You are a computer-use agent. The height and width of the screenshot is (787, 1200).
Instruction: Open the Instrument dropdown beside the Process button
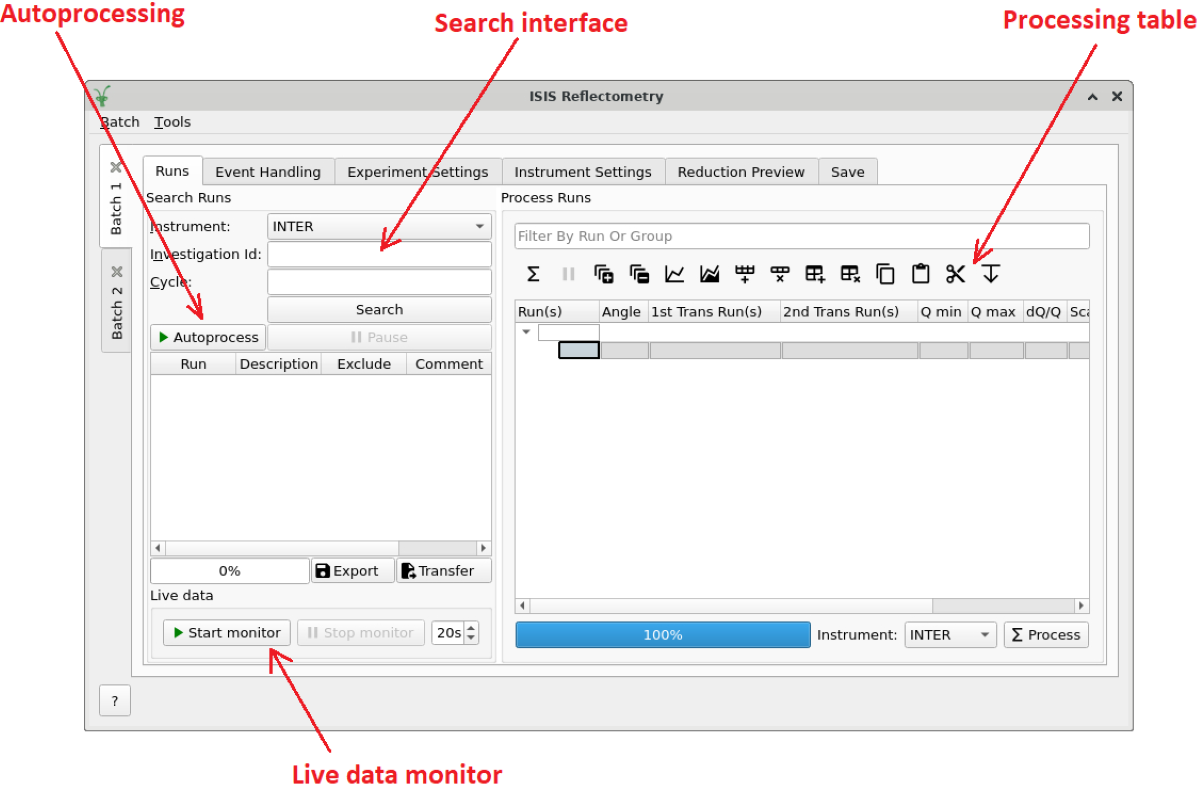pyautogui.click(x=950, y=635)
